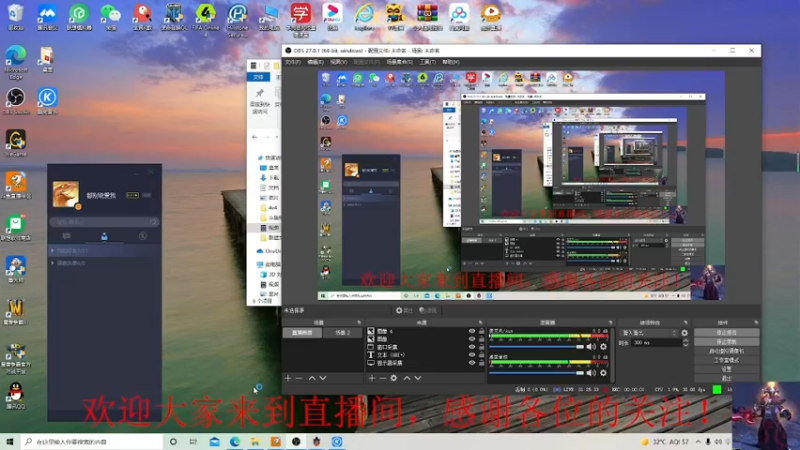Viewport: 800px width, 450px height.
Task: Pop out the controls dock panel
Action: [756, 322]
